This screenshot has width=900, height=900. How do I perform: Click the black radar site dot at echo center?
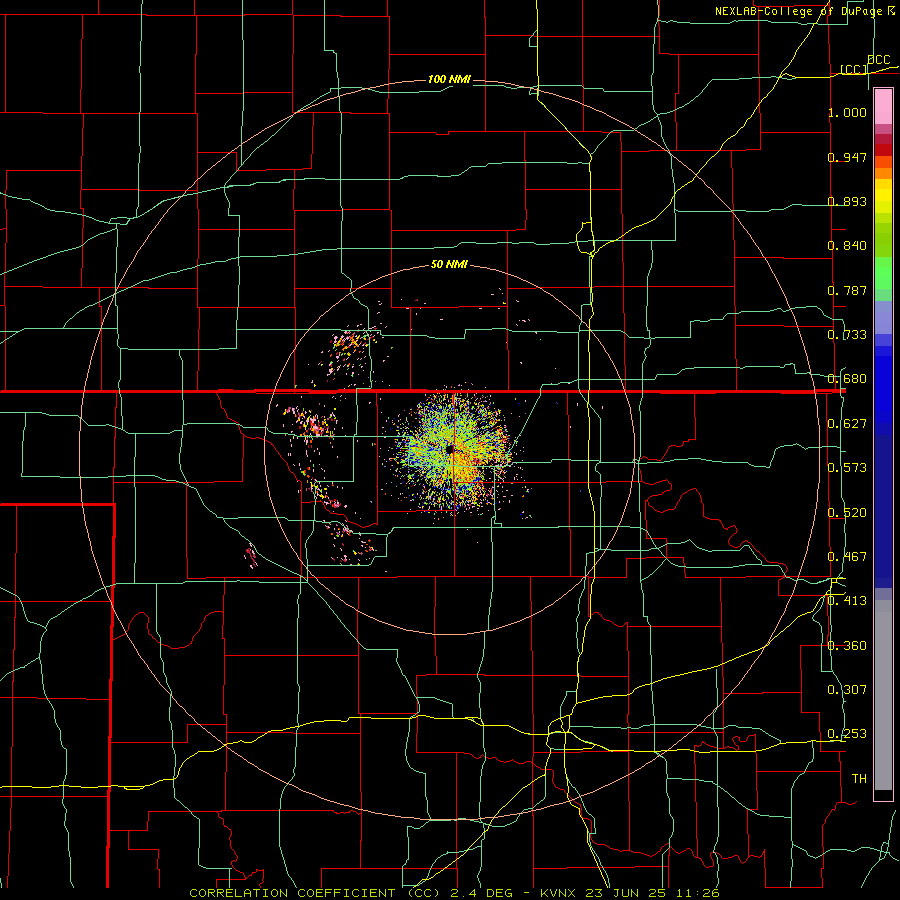coord(450,449)
